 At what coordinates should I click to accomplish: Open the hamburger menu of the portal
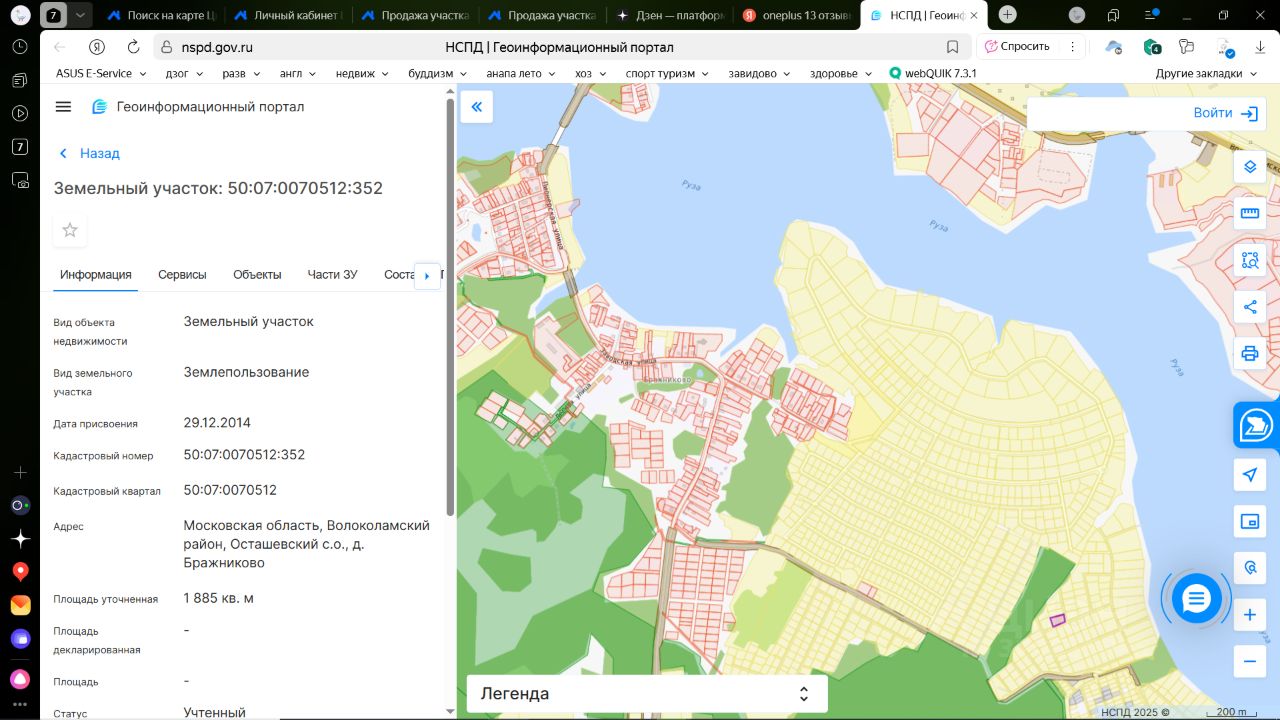click(63, 107)
